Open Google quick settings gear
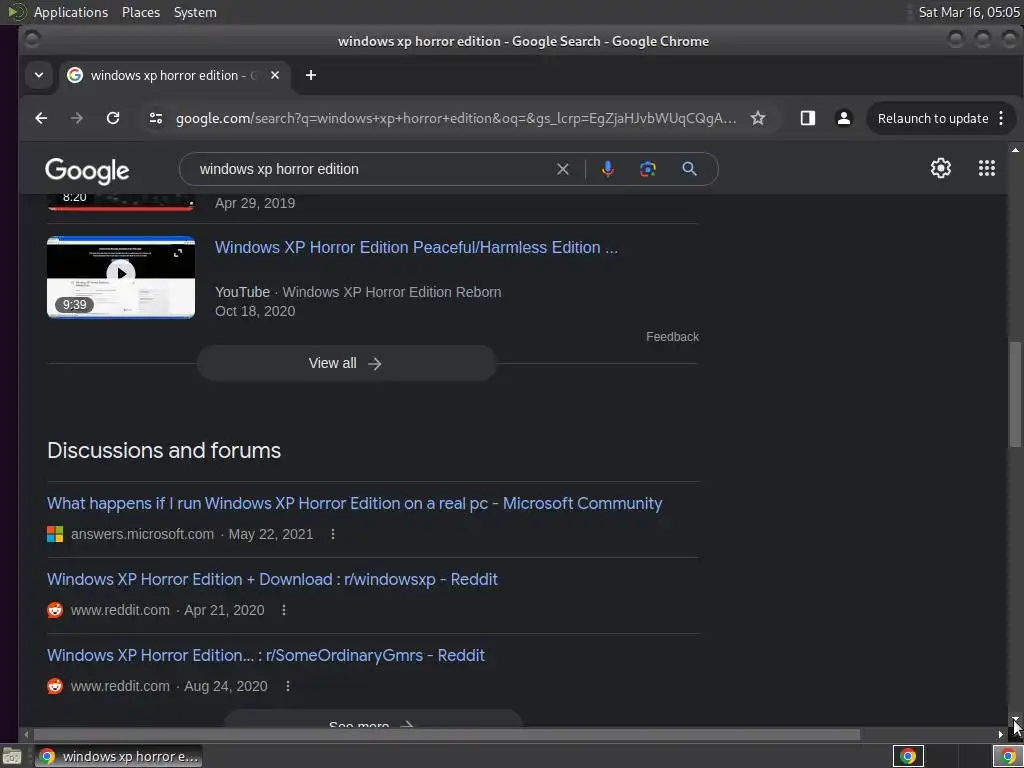 click(940, 168)
